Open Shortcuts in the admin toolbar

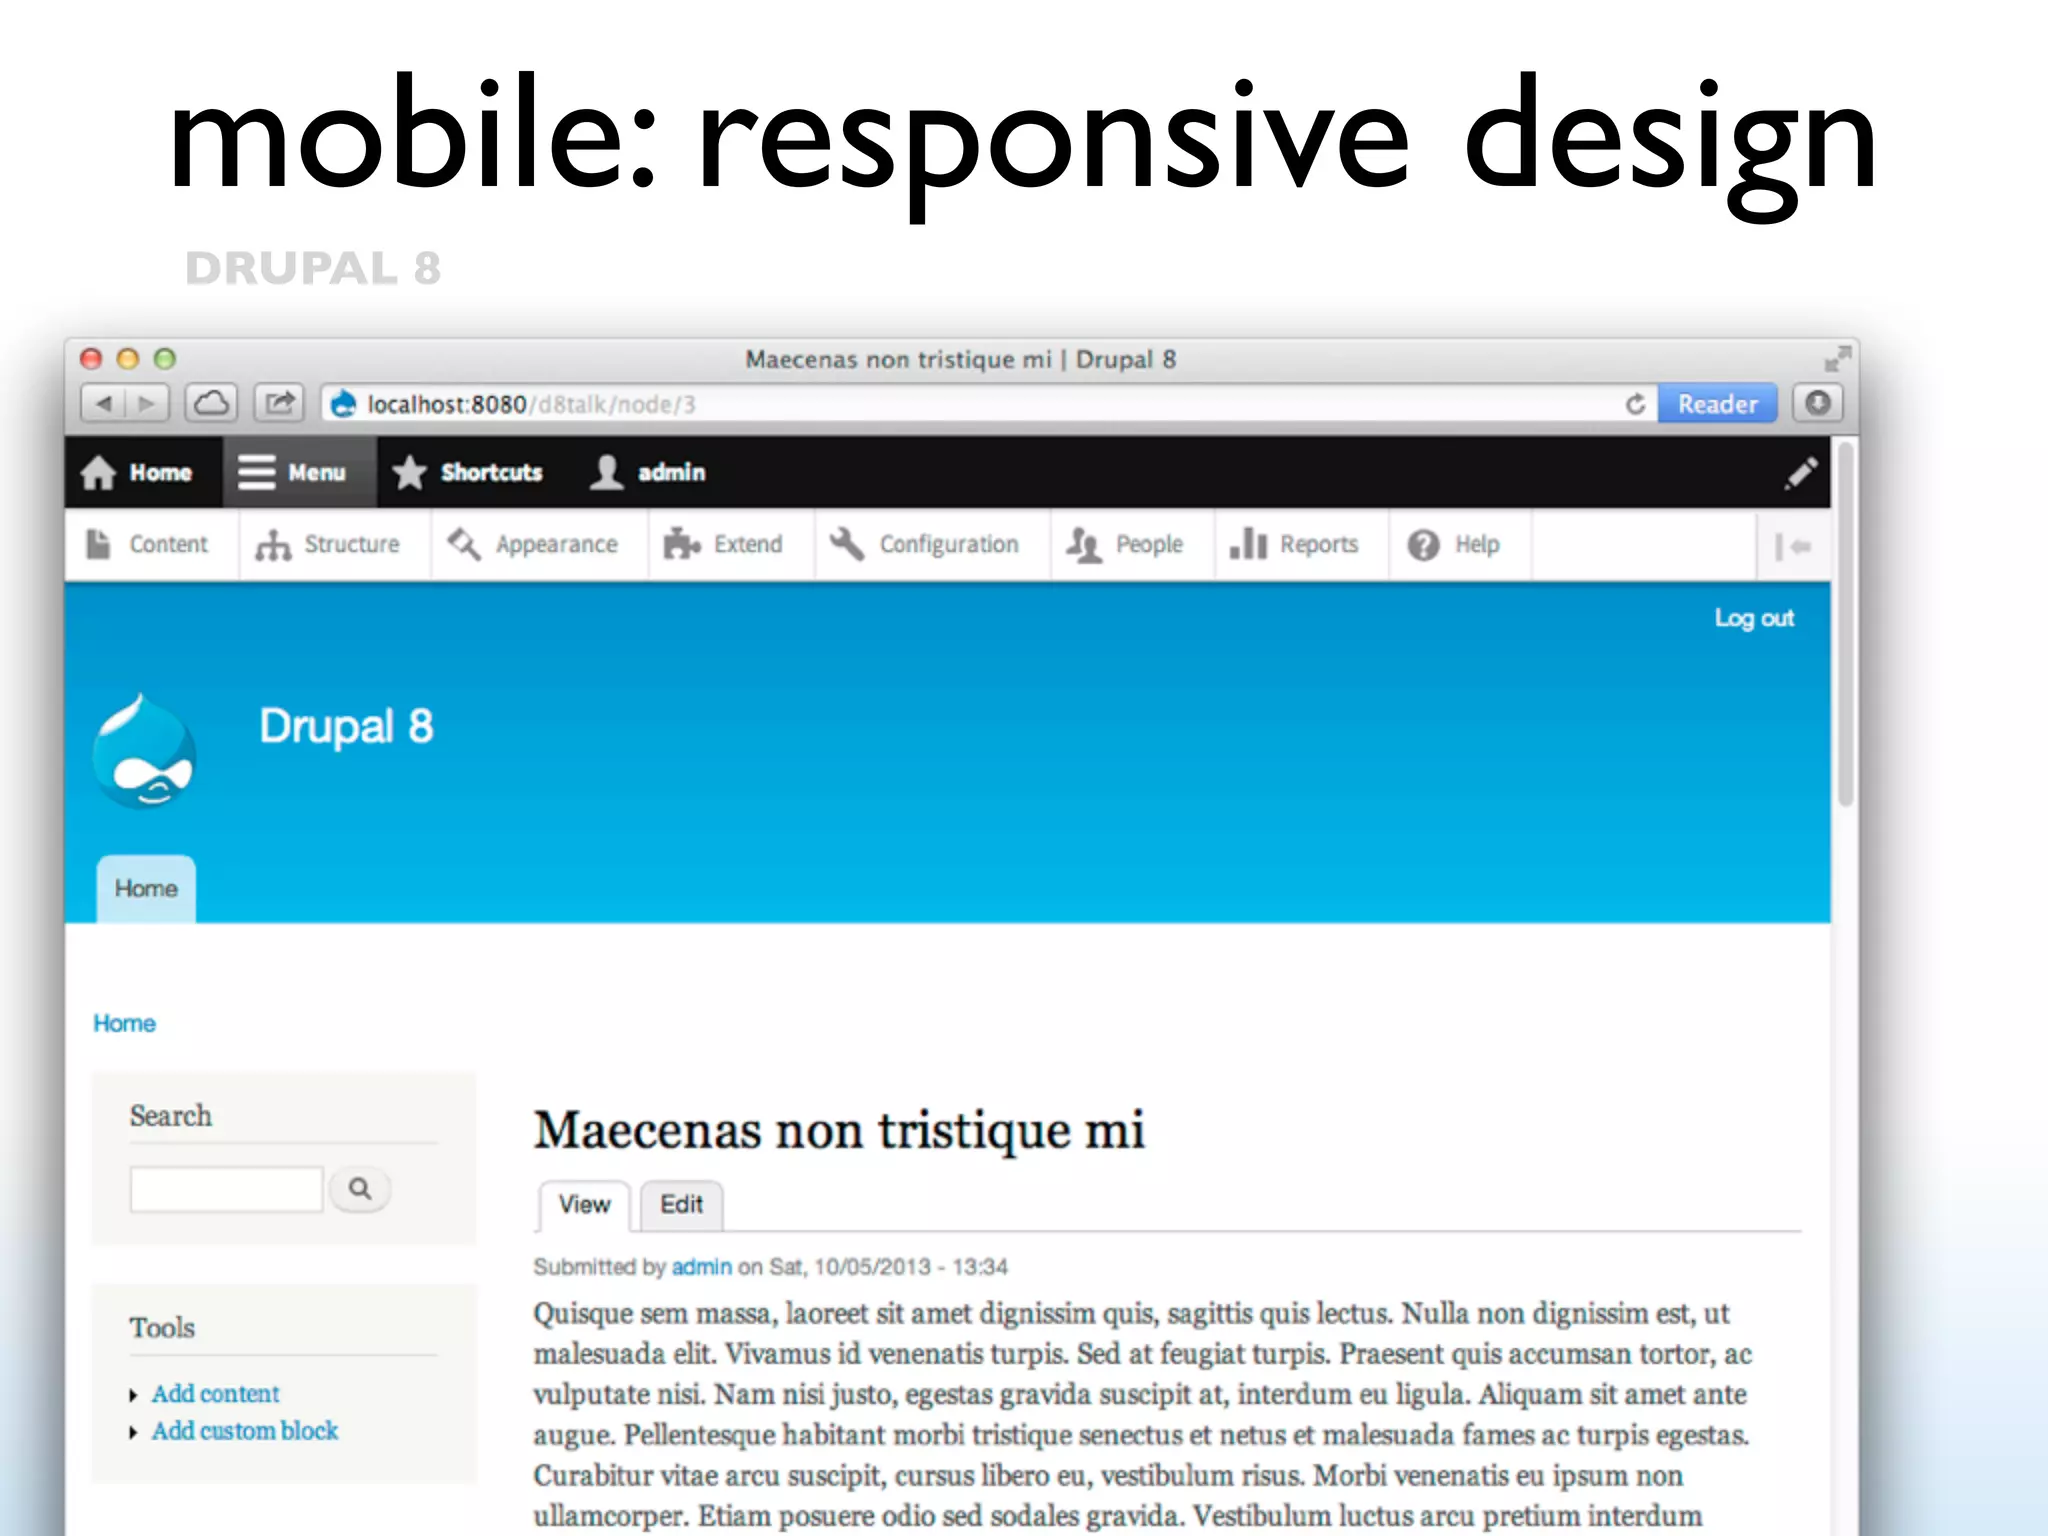tap(467, 472)
